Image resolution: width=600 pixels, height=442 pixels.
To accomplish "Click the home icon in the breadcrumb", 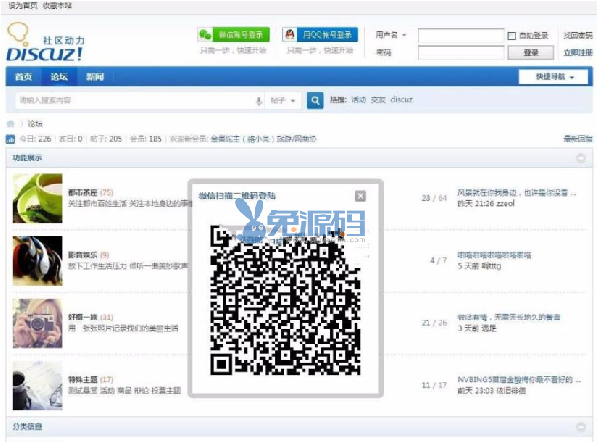I will tap(11, 124).
